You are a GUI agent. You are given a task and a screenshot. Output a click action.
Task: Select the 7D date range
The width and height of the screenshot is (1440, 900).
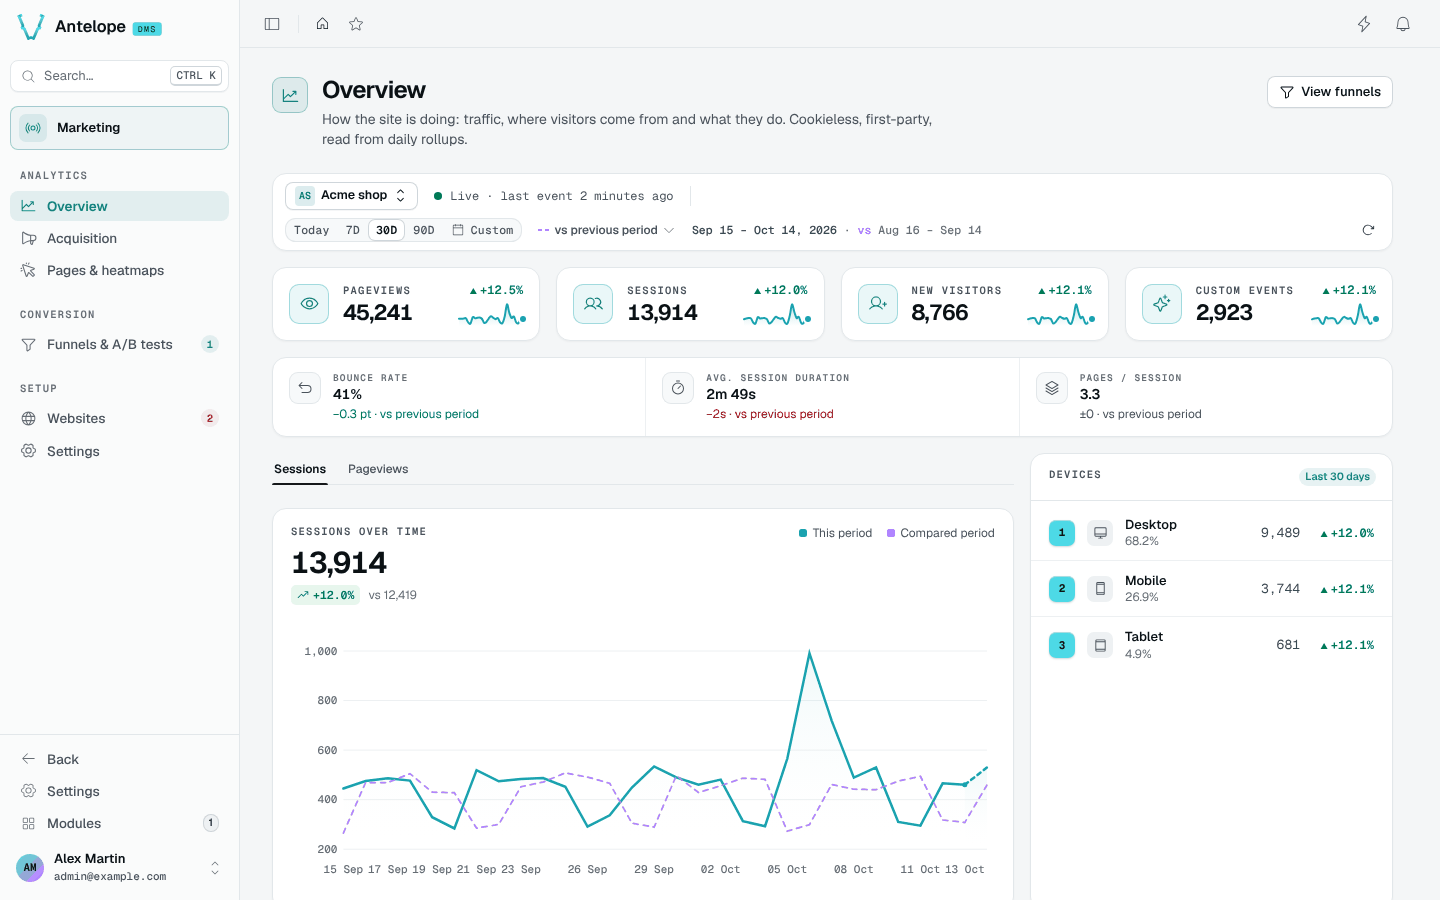pyautogui.click(x=352, y=230)
